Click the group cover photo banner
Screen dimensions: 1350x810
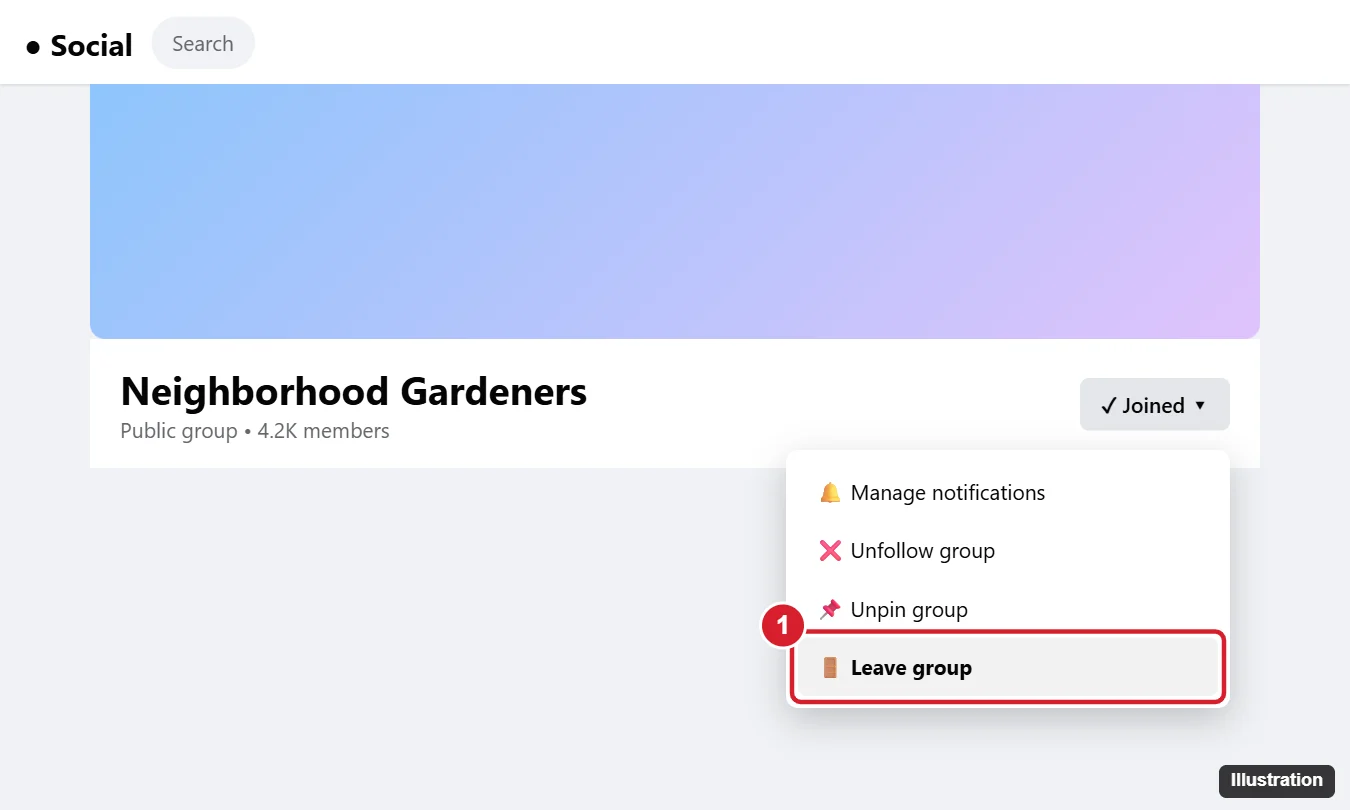tap(675, 212)
